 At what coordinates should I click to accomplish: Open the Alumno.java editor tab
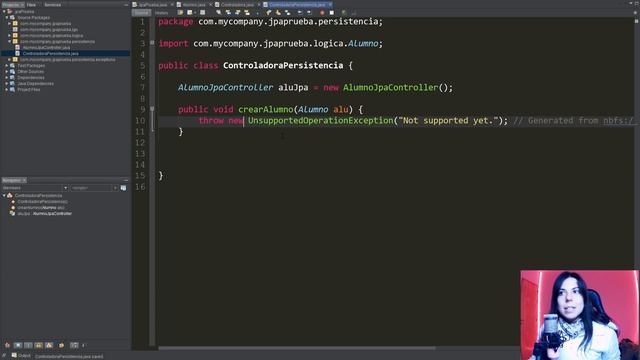pyautogui.click(x=194, y=4)
